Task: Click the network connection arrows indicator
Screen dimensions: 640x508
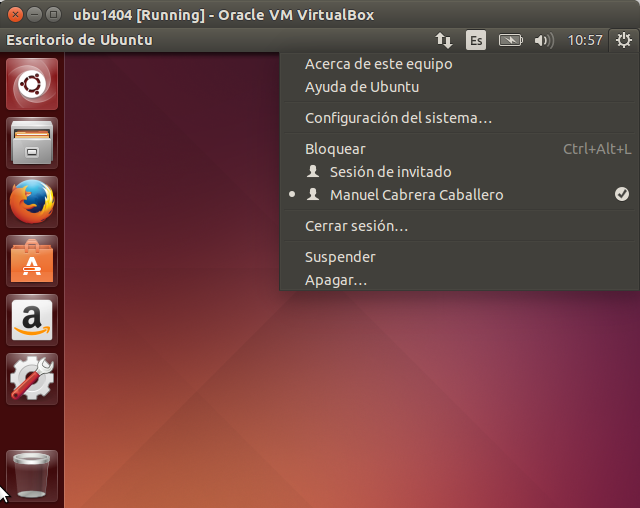Action: pyautogui.click(x=444, y=40)
